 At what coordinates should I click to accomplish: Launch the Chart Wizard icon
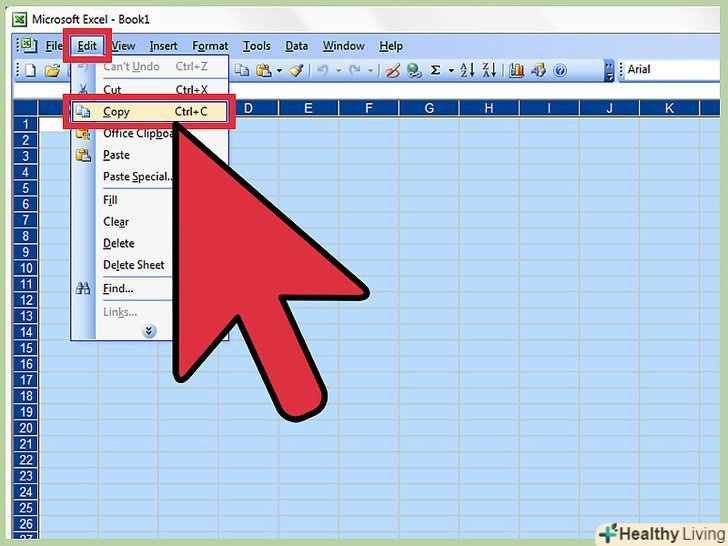pyautogui.click(x=516, y=71)
